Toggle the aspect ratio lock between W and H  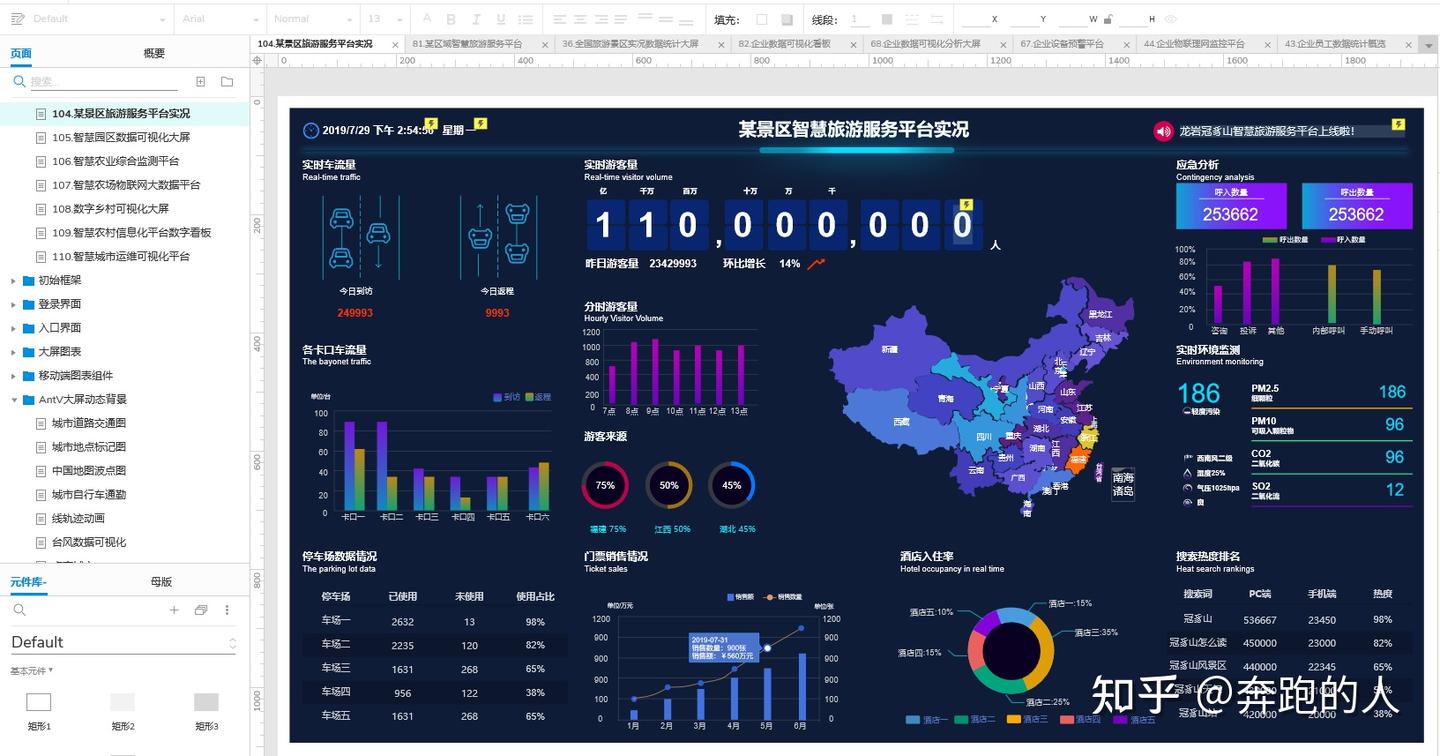tap(1108, 19)
